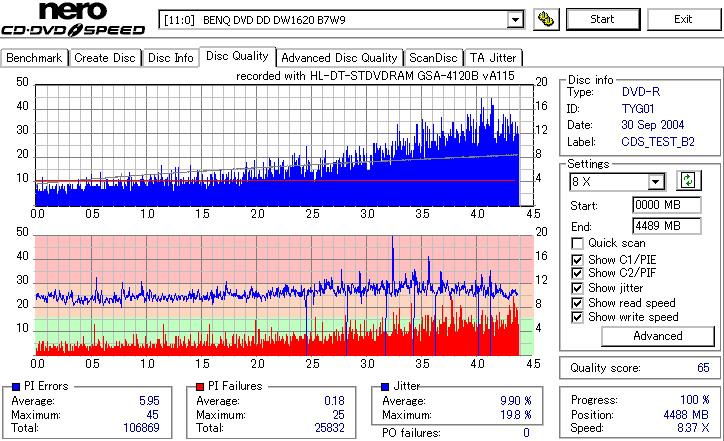Uncheck Show write speed
The width and height of the screenshot is (724, 441).
(577, 317)
